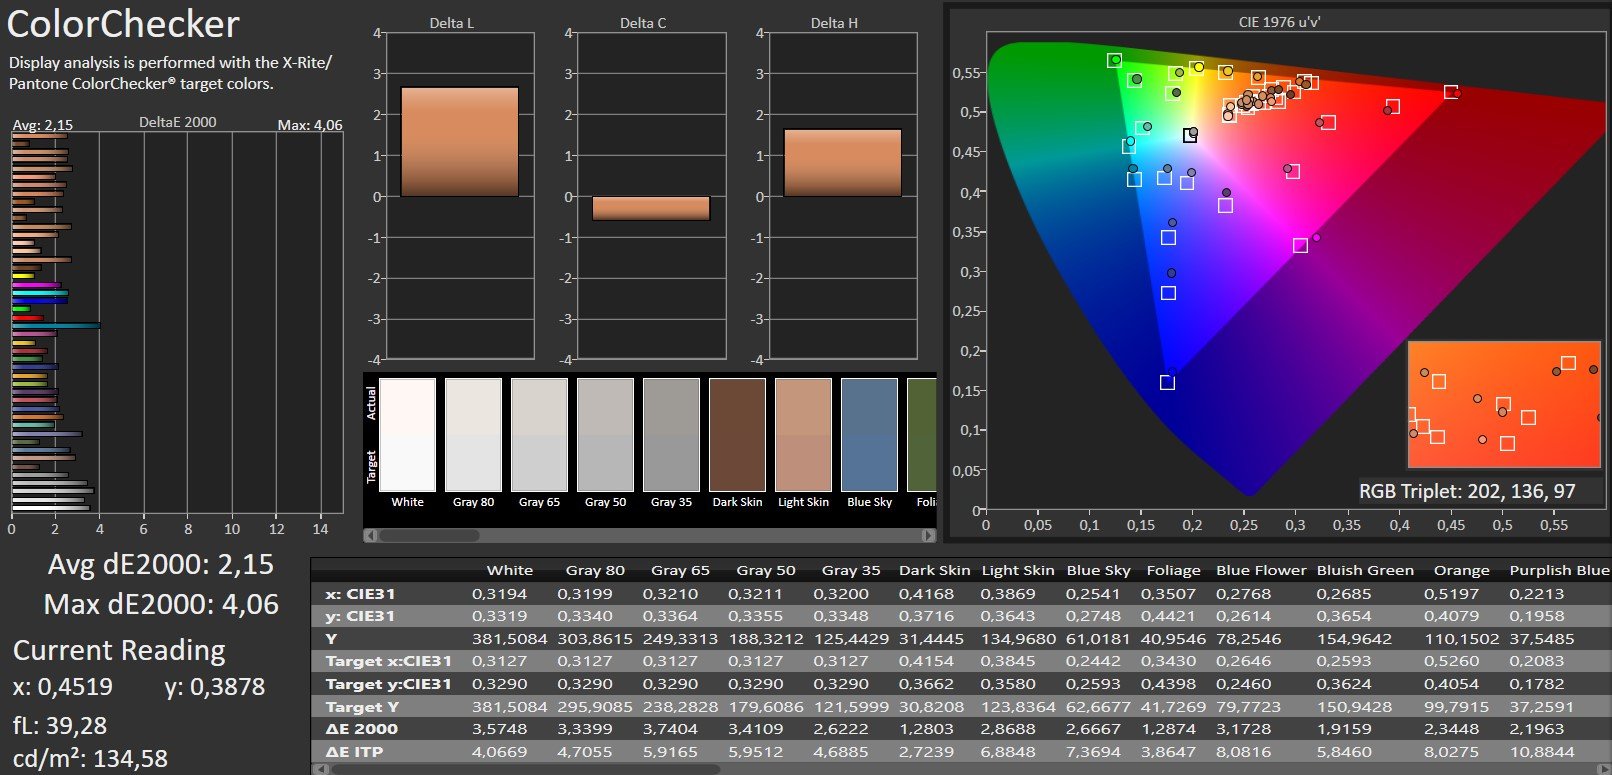Choose the Dark Skin color swatch
The height and width of the screenshot is (775, 1612).
(737, 435)
